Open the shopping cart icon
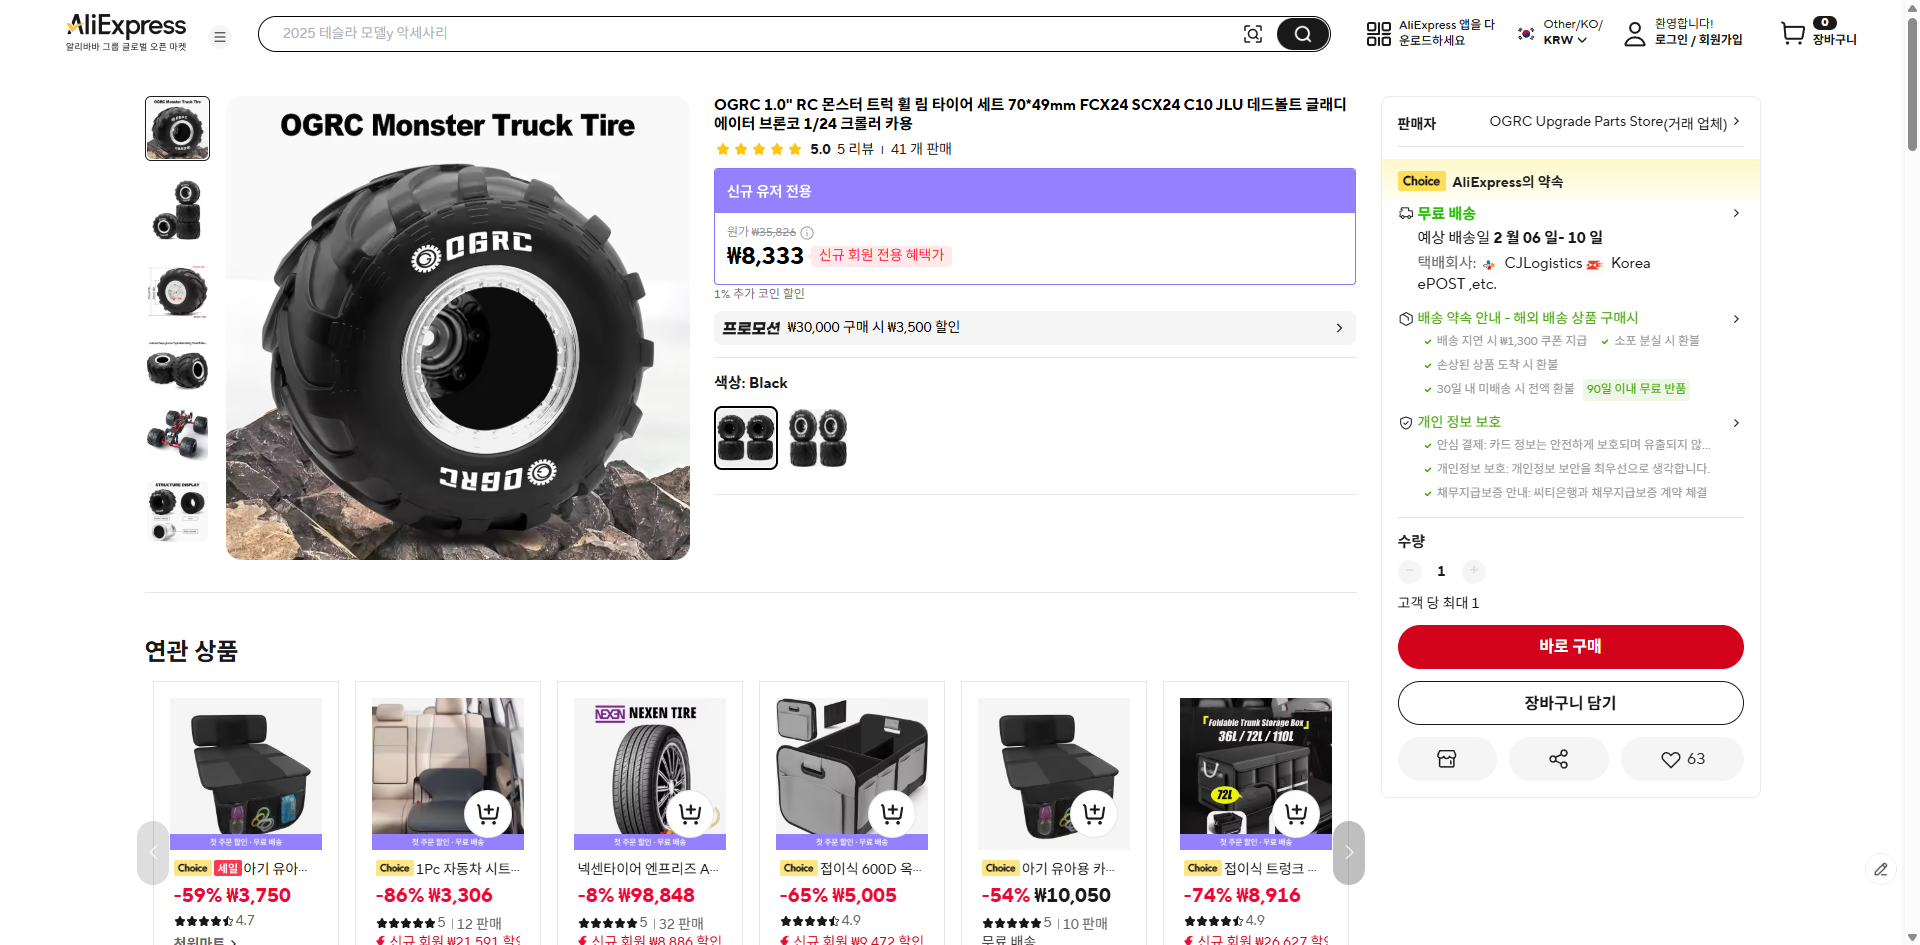The height and width of the screenshot is (945, 1920). (x=1793, y=34)
